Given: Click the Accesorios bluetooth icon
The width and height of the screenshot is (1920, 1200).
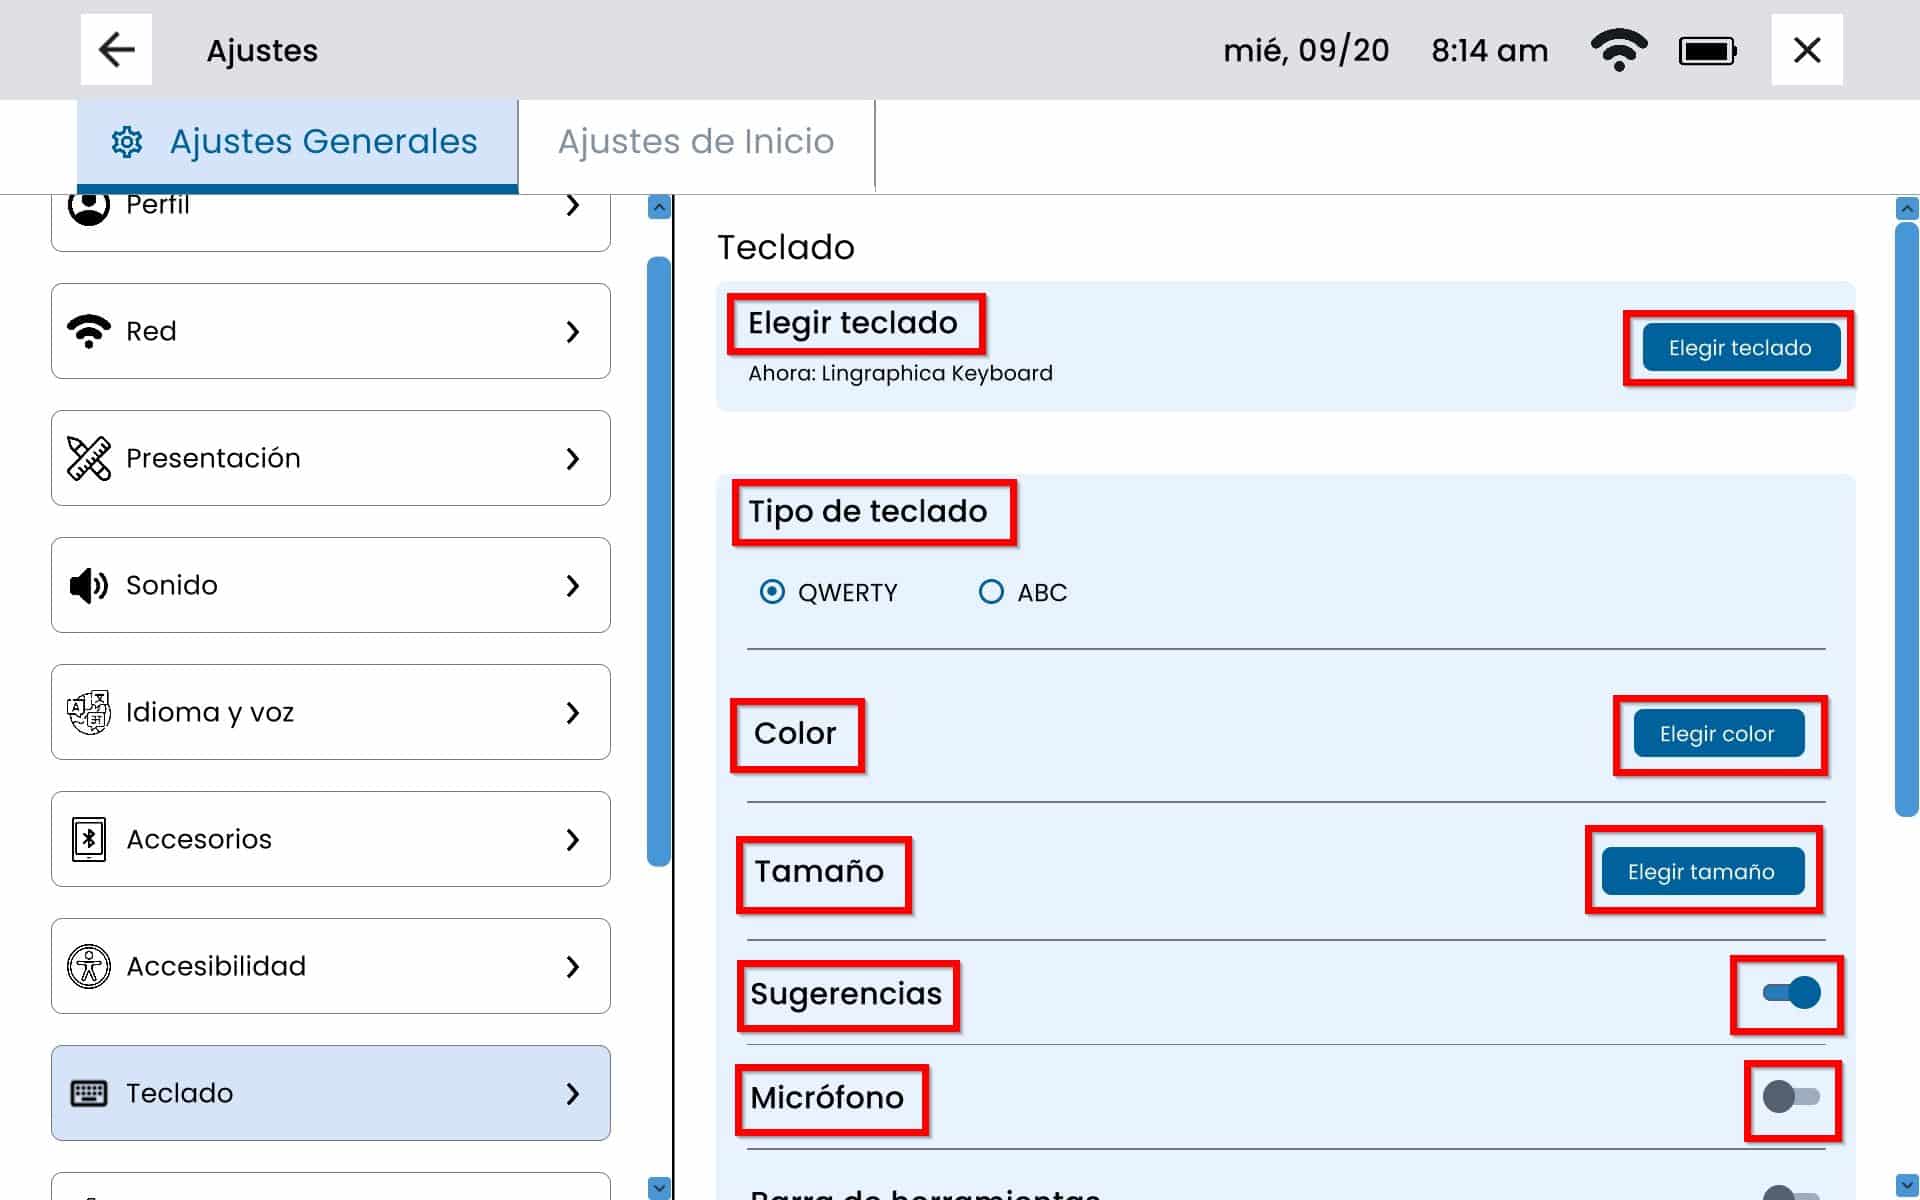Looking at the screenshot, I should [89, 839].
